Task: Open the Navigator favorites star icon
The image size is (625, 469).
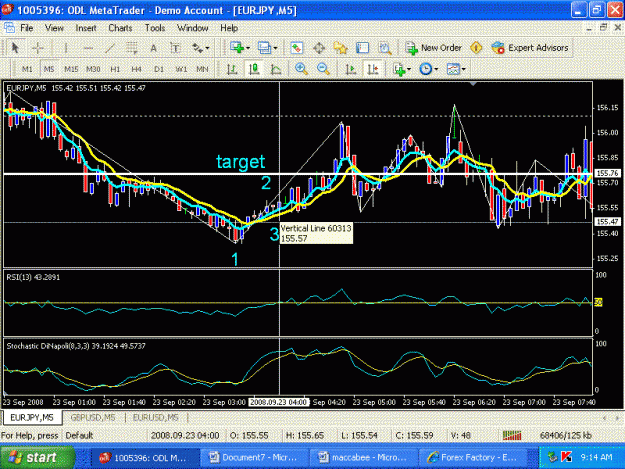Action: [340, 48]
